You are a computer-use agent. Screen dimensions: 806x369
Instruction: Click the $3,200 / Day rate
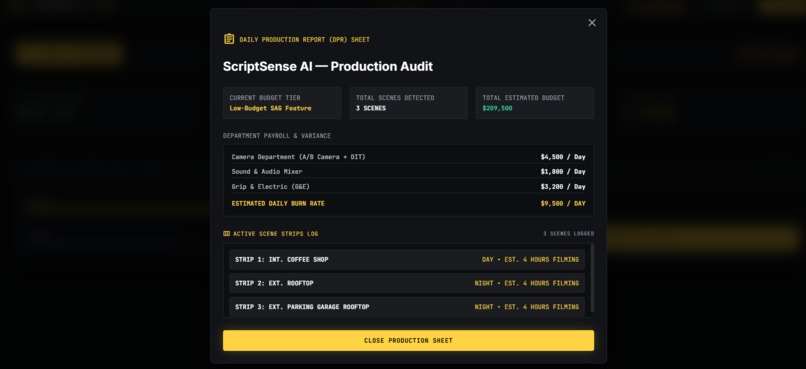[x=563, y=187]
